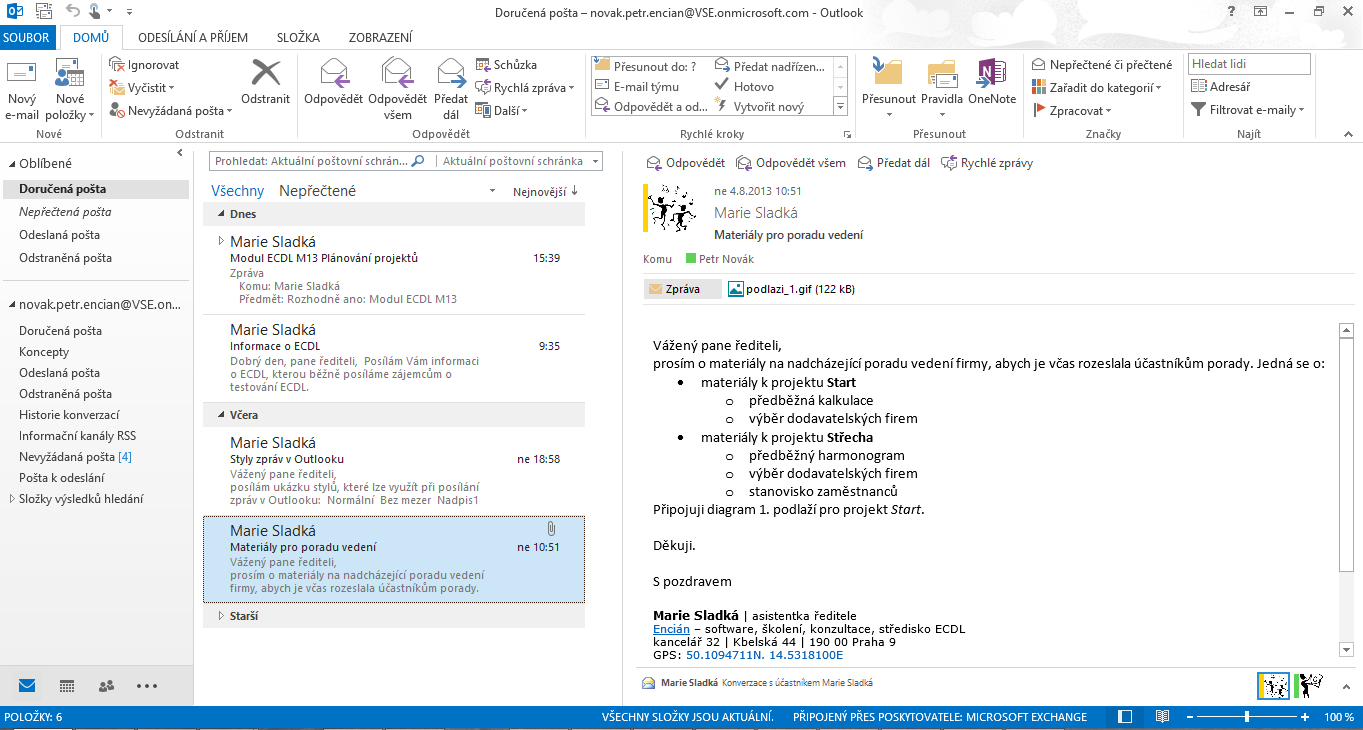The image size is (1363, 730).
Task: Expand the Starší message group
Action: 222,616
